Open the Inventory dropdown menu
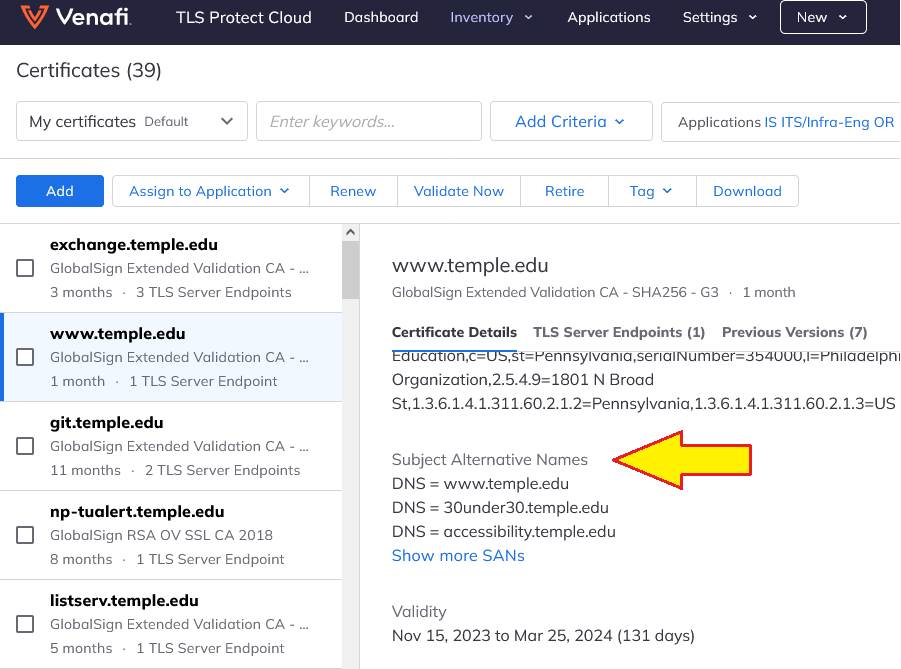The image size is (901, 669). coord(491,17)
